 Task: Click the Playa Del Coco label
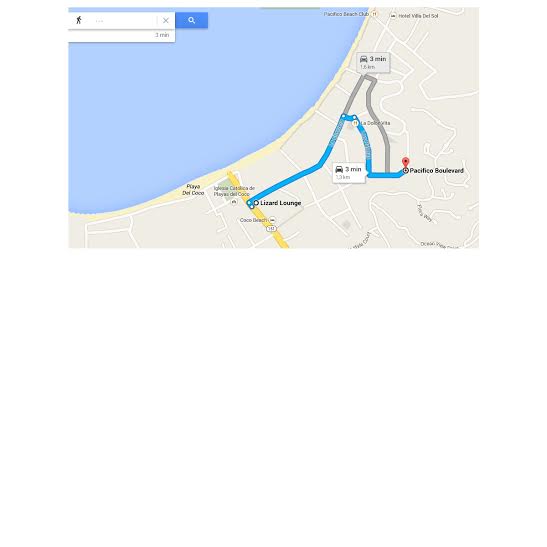pyautogui.click(x=193, y=189)
